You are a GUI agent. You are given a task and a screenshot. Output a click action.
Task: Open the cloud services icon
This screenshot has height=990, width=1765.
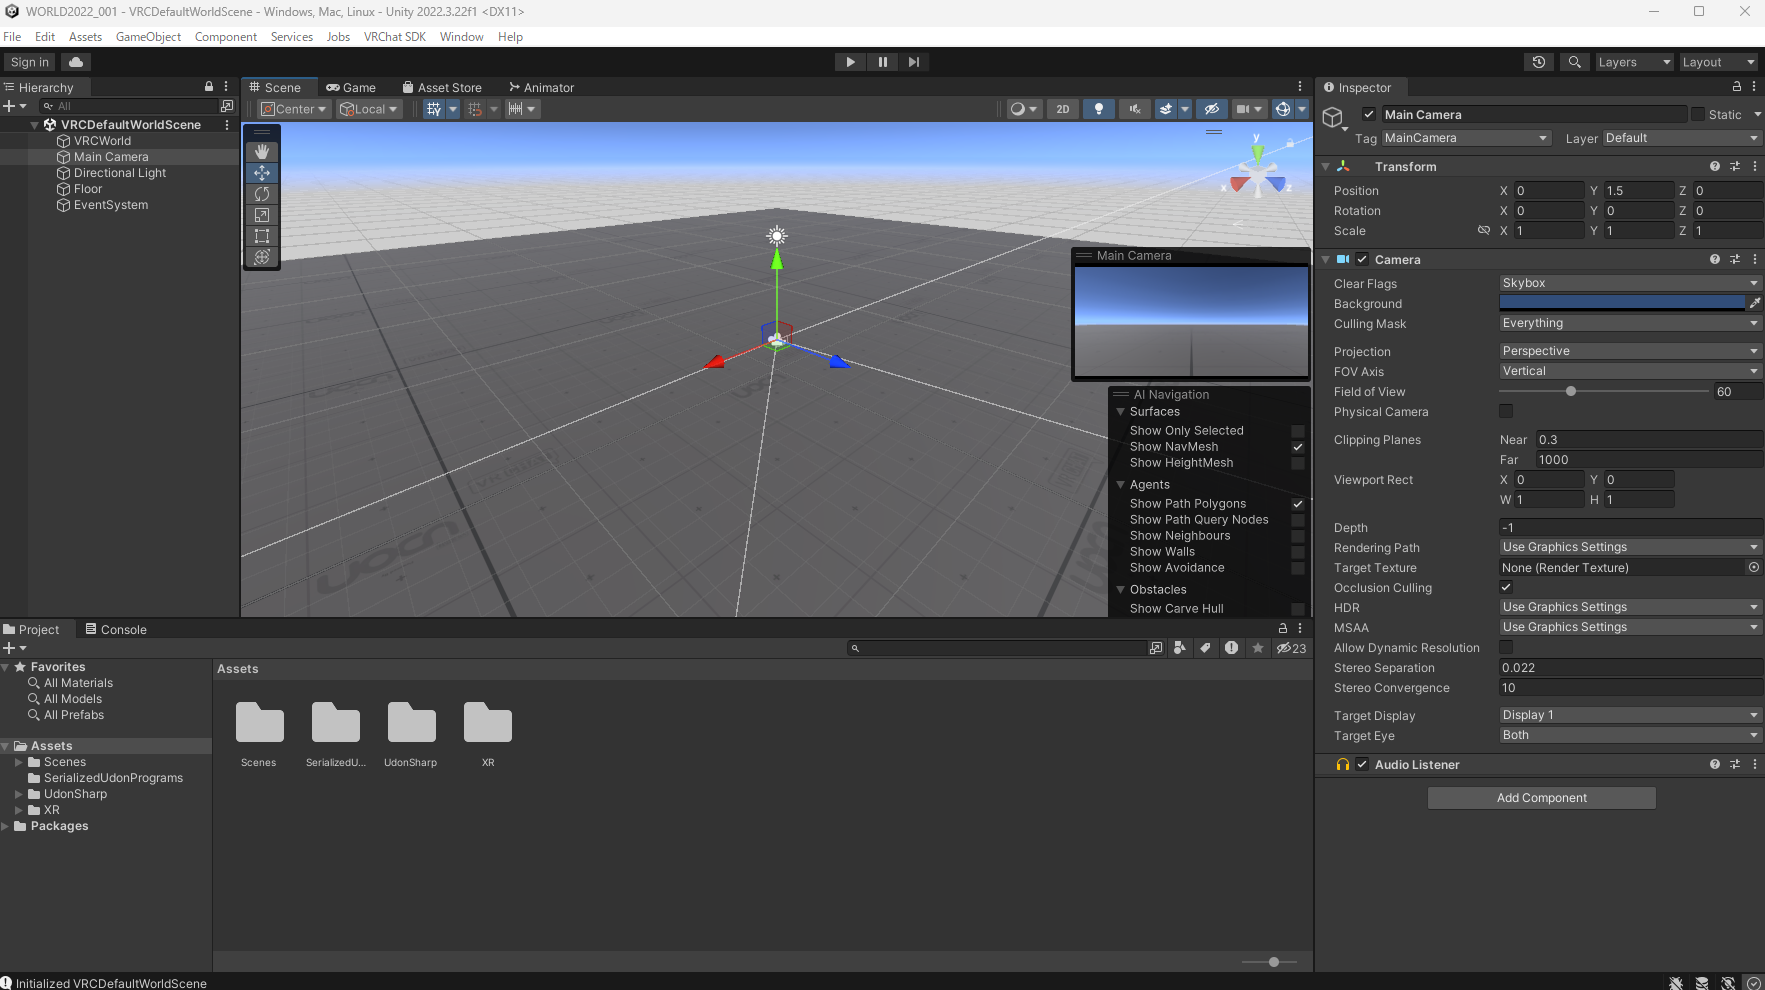tap(76, 62)
